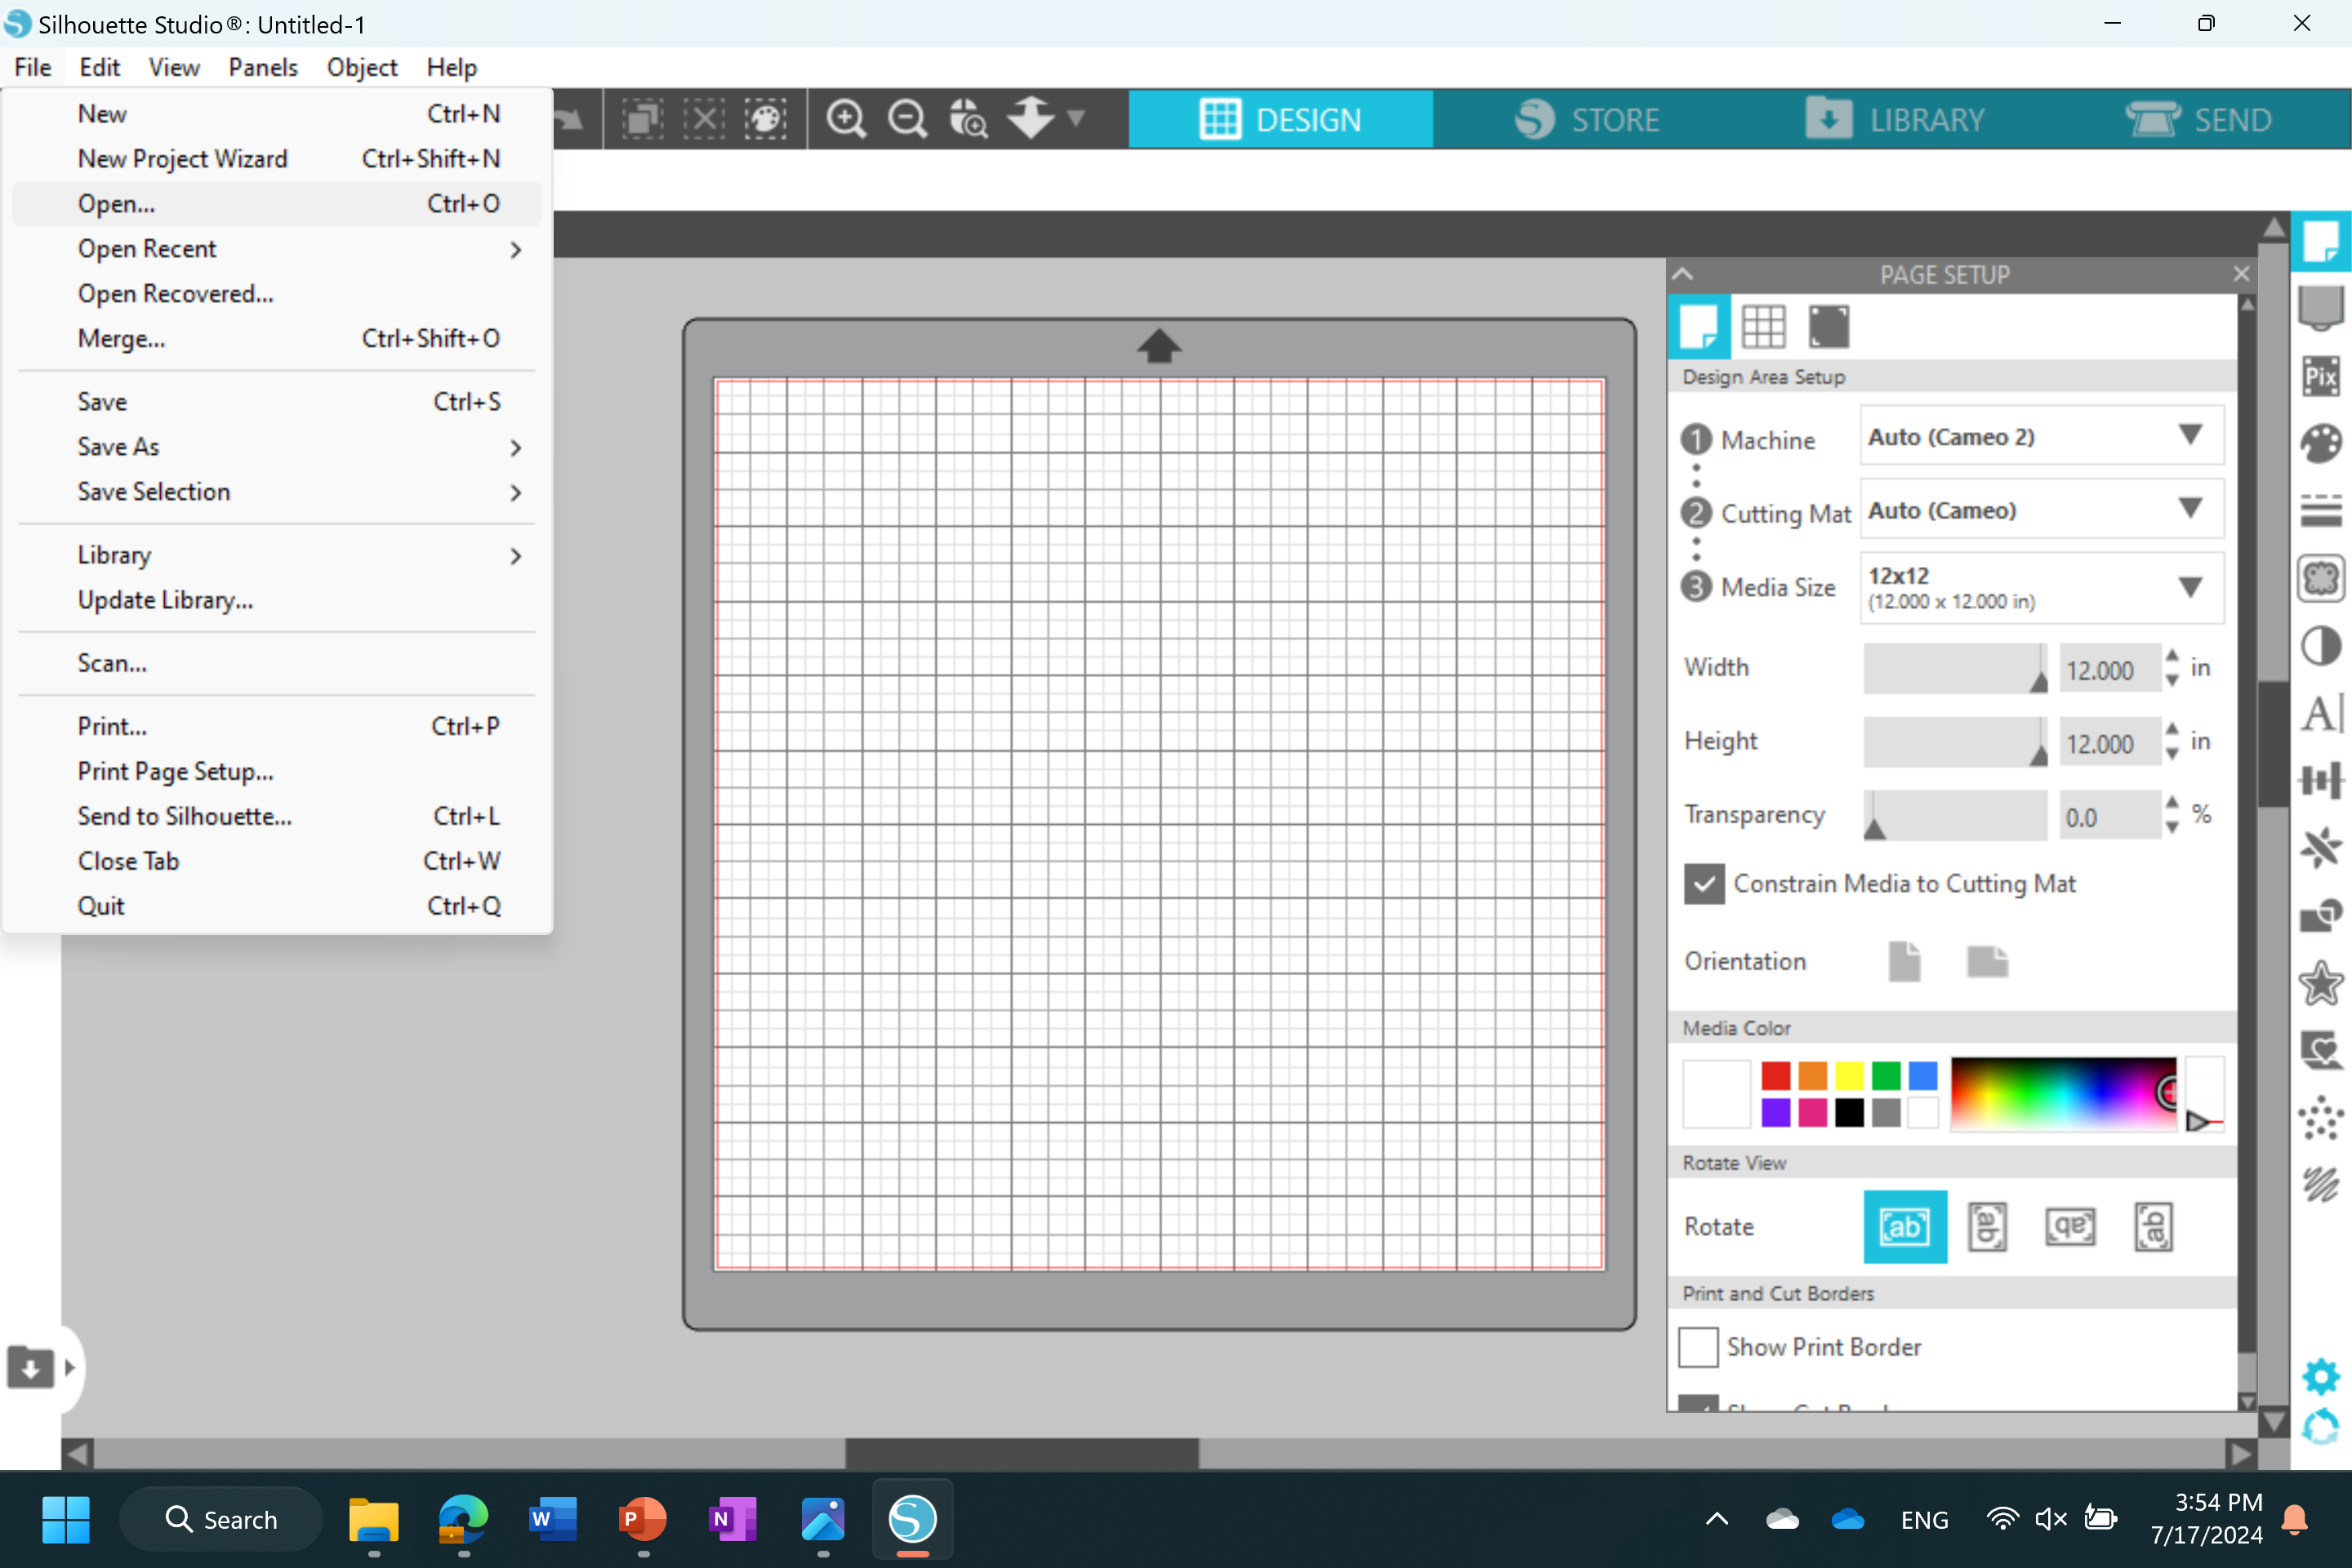Click Print Page Setup... menu entry
The image size is (2352, 1568).
(277, 772)
